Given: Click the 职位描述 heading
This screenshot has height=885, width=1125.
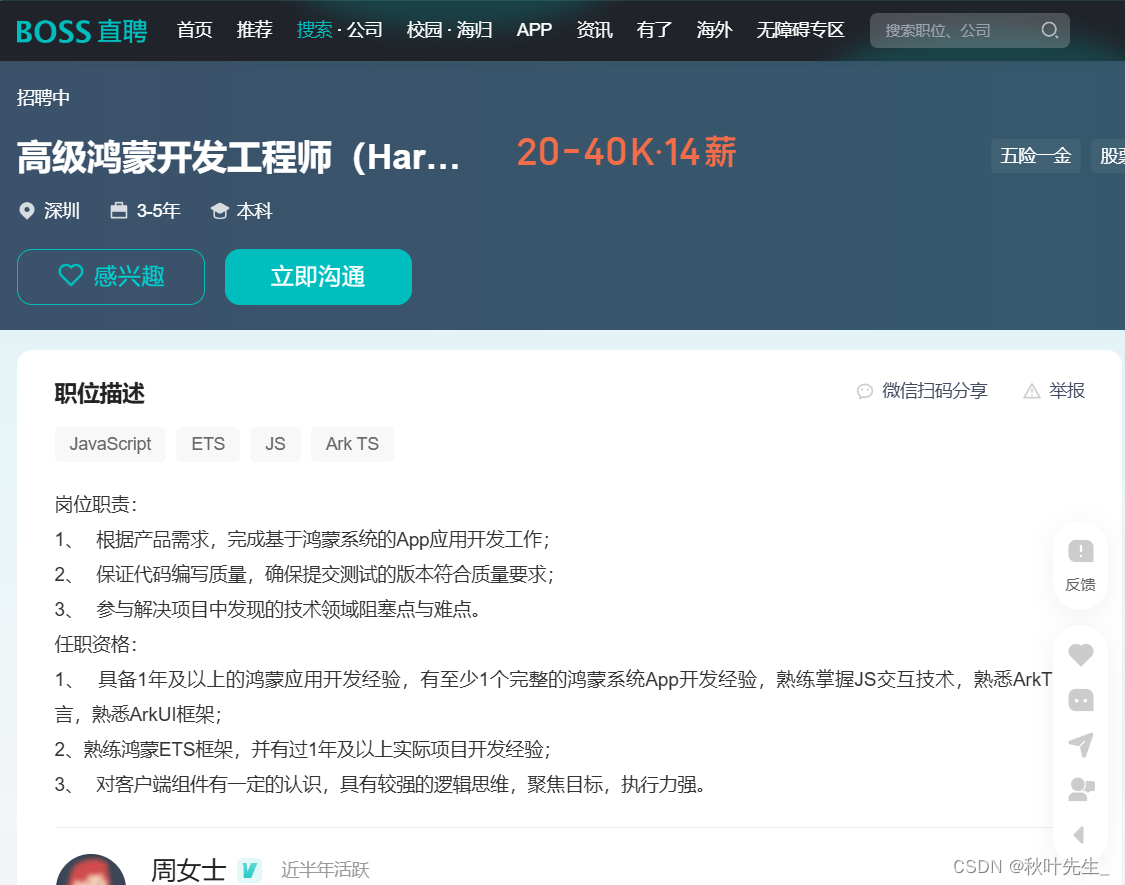Looking at the screenshot, I should (x=100, y=393).
